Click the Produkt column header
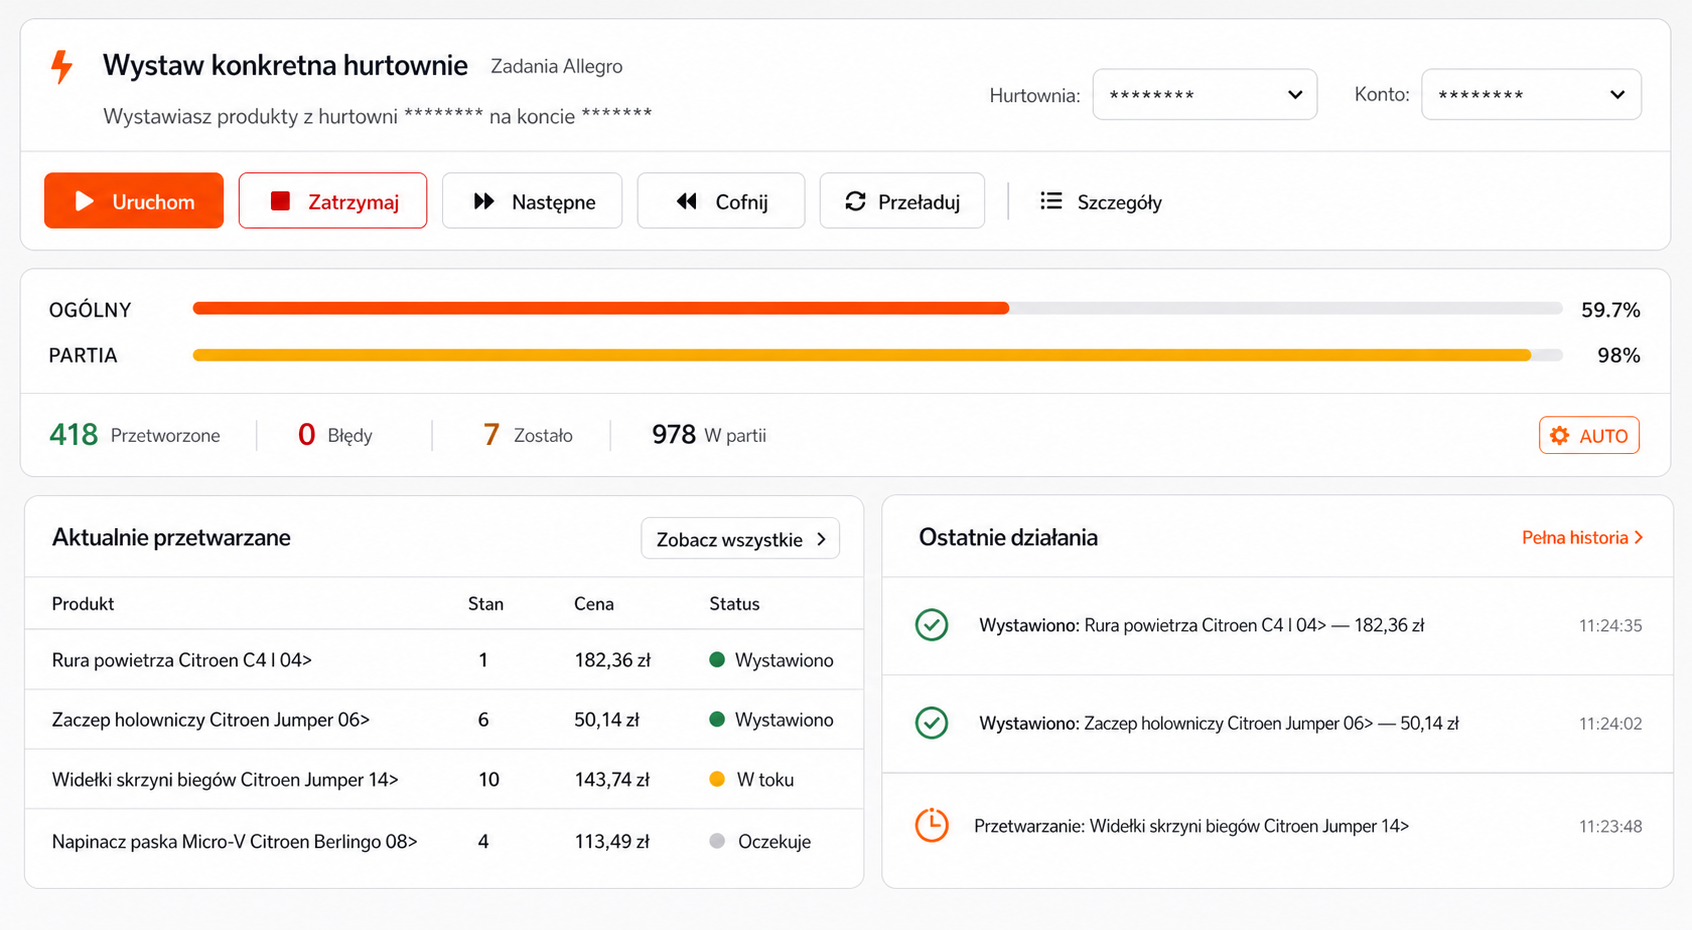1692x930 pixels. click(83, 604)
